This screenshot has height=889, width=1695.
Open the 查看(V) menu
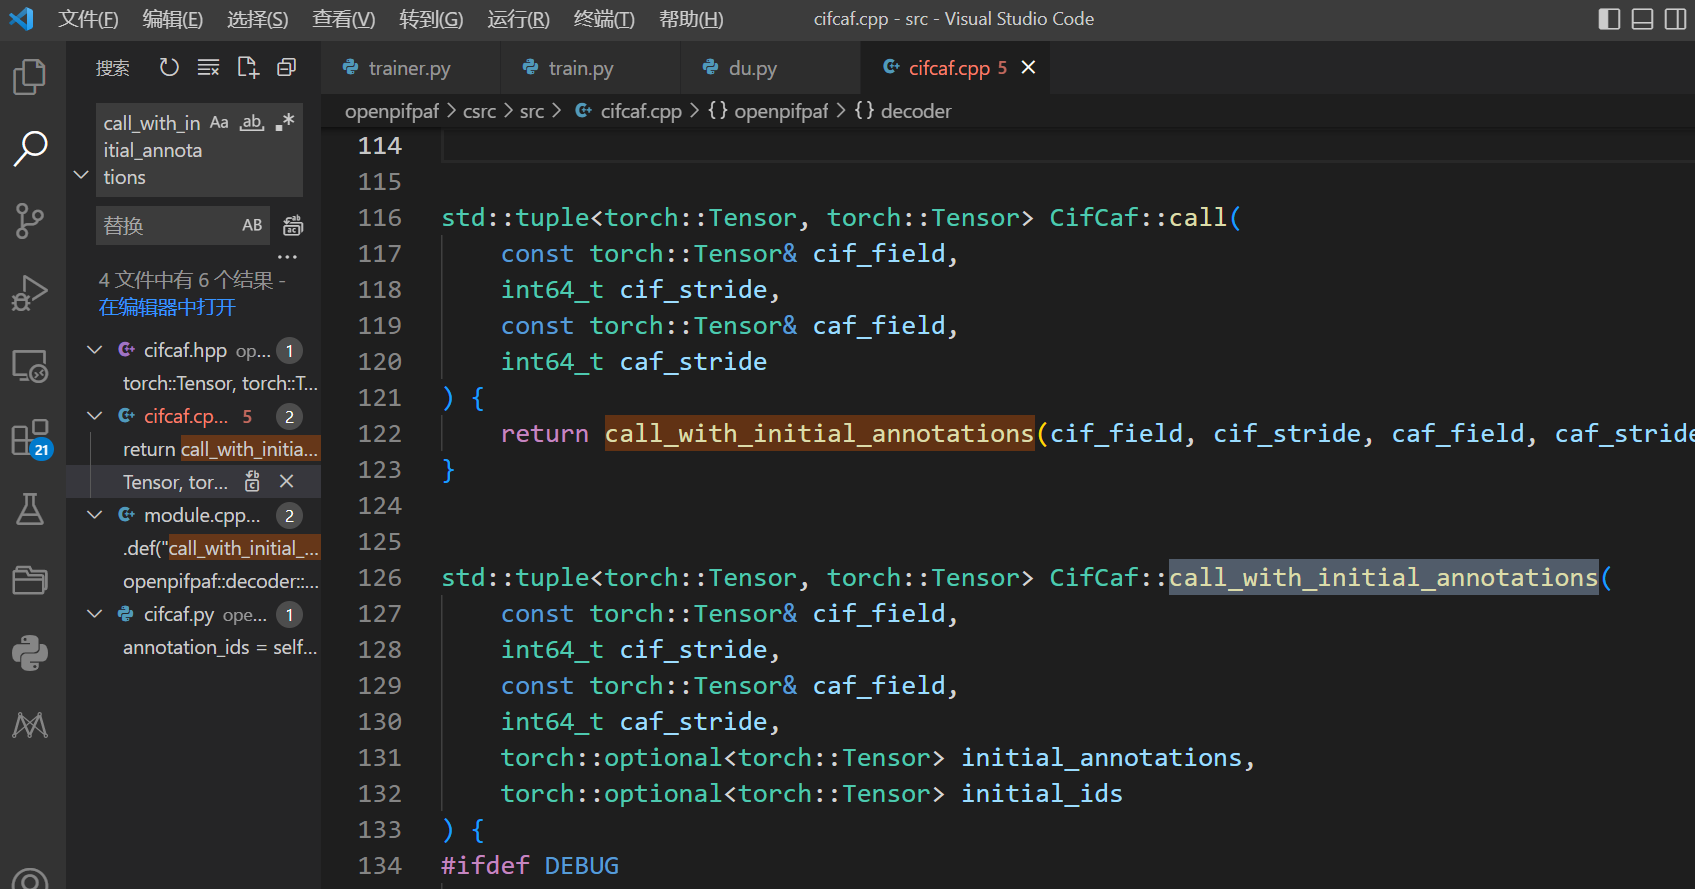coord(344,19)
